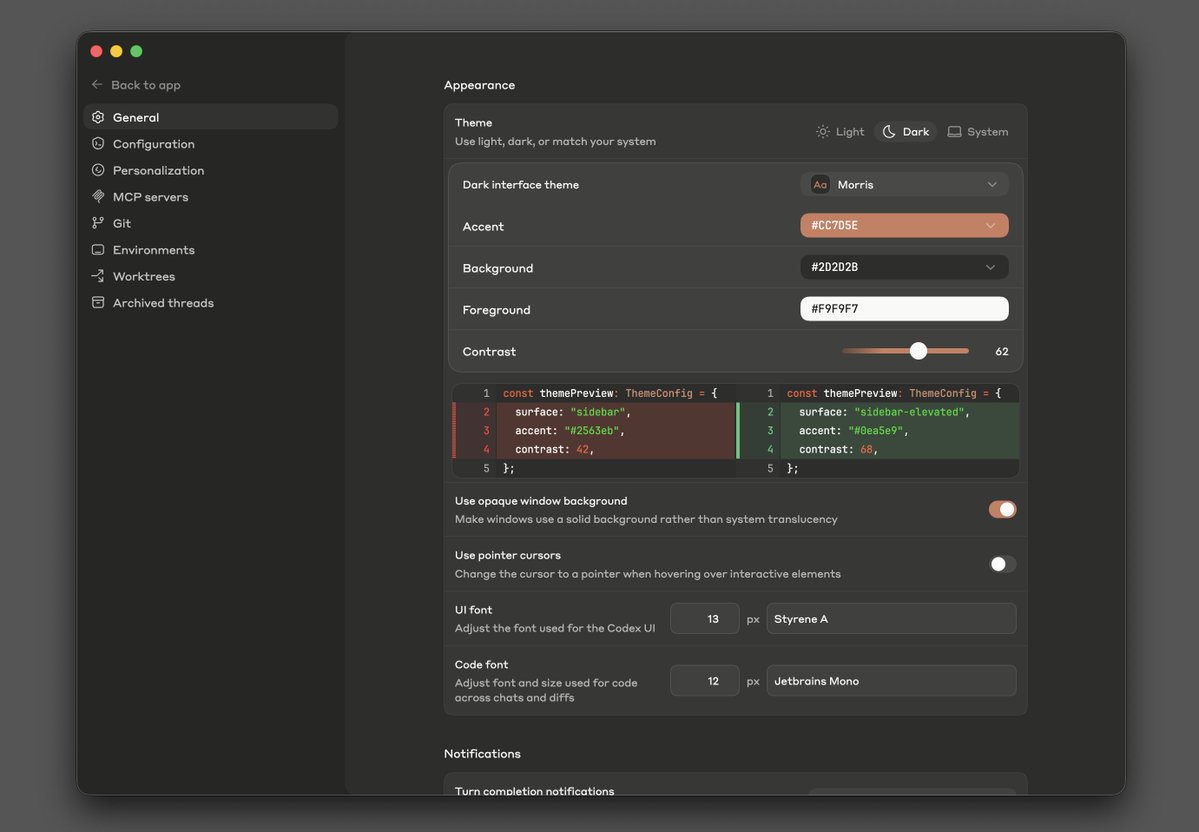Click the Aa theme preview icon
The width and height of the screenshot is (1199, 832).
coord(820,184)
